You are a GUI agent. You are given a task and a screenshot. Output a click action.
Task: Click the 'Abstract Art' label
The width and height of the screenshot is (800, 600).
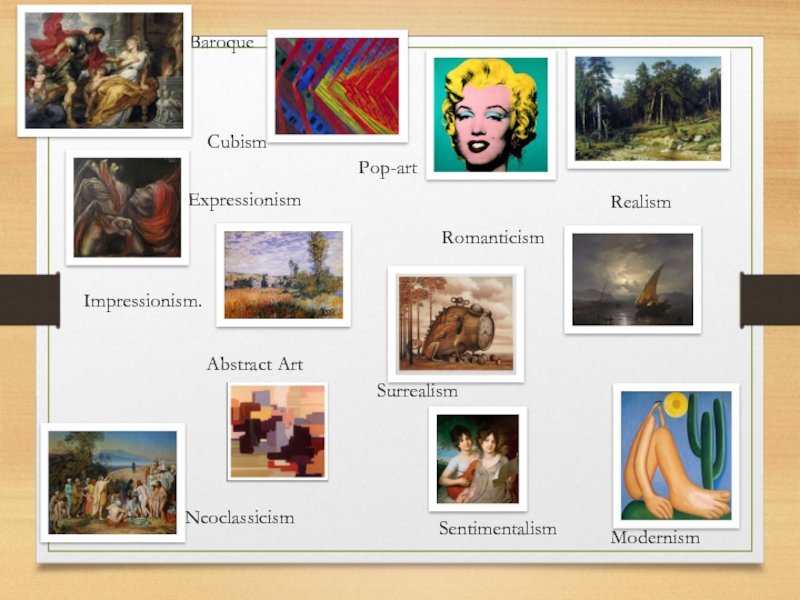coord(255,364)
